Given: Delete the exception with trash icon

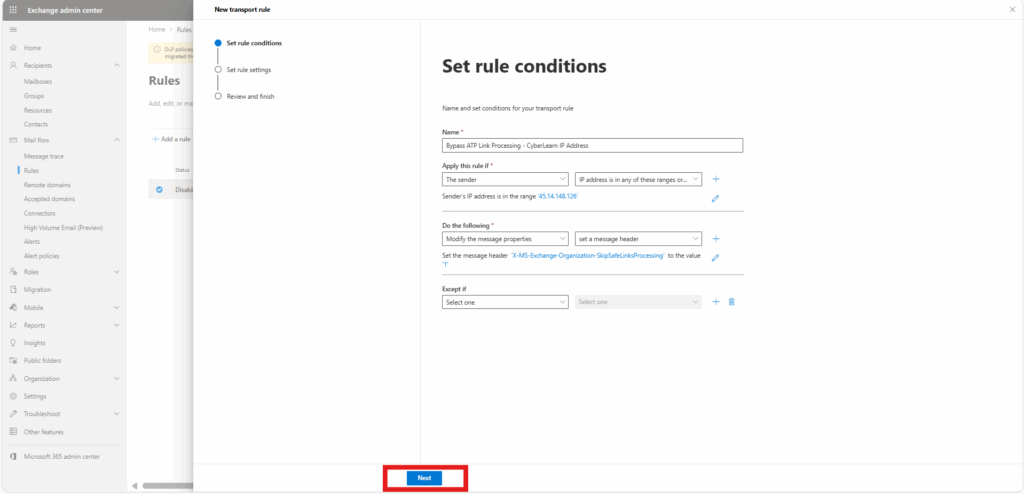Looking at the screenshot, I should [731, 302].
